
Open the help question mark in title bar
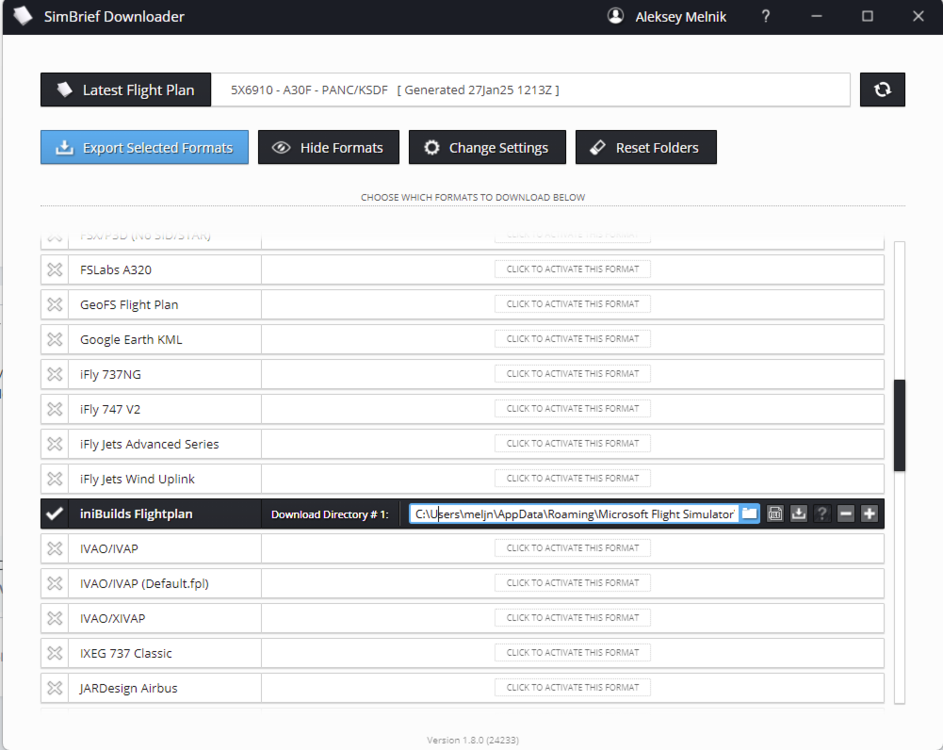[766, 17]
